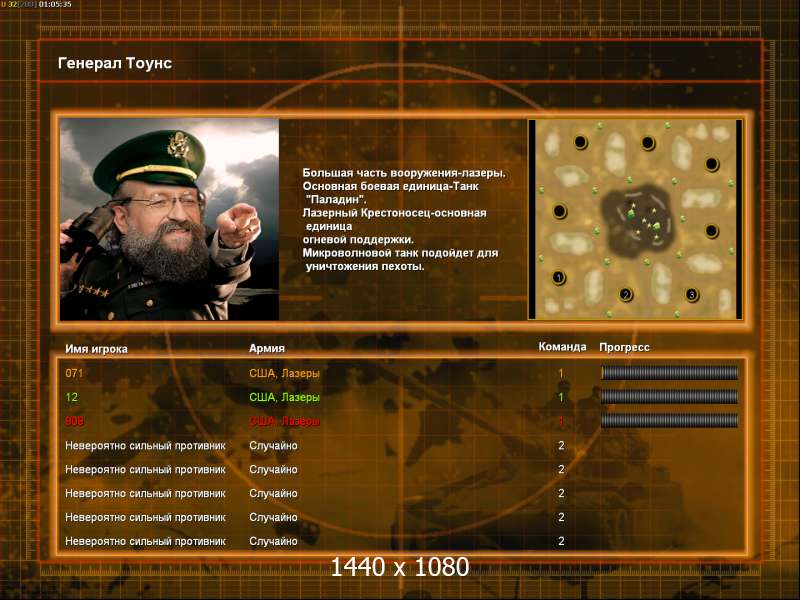Screen dimensions: 800x600
Task: Click the "Армия" column header
Action: pyautogui.click(x=267, y=348)
